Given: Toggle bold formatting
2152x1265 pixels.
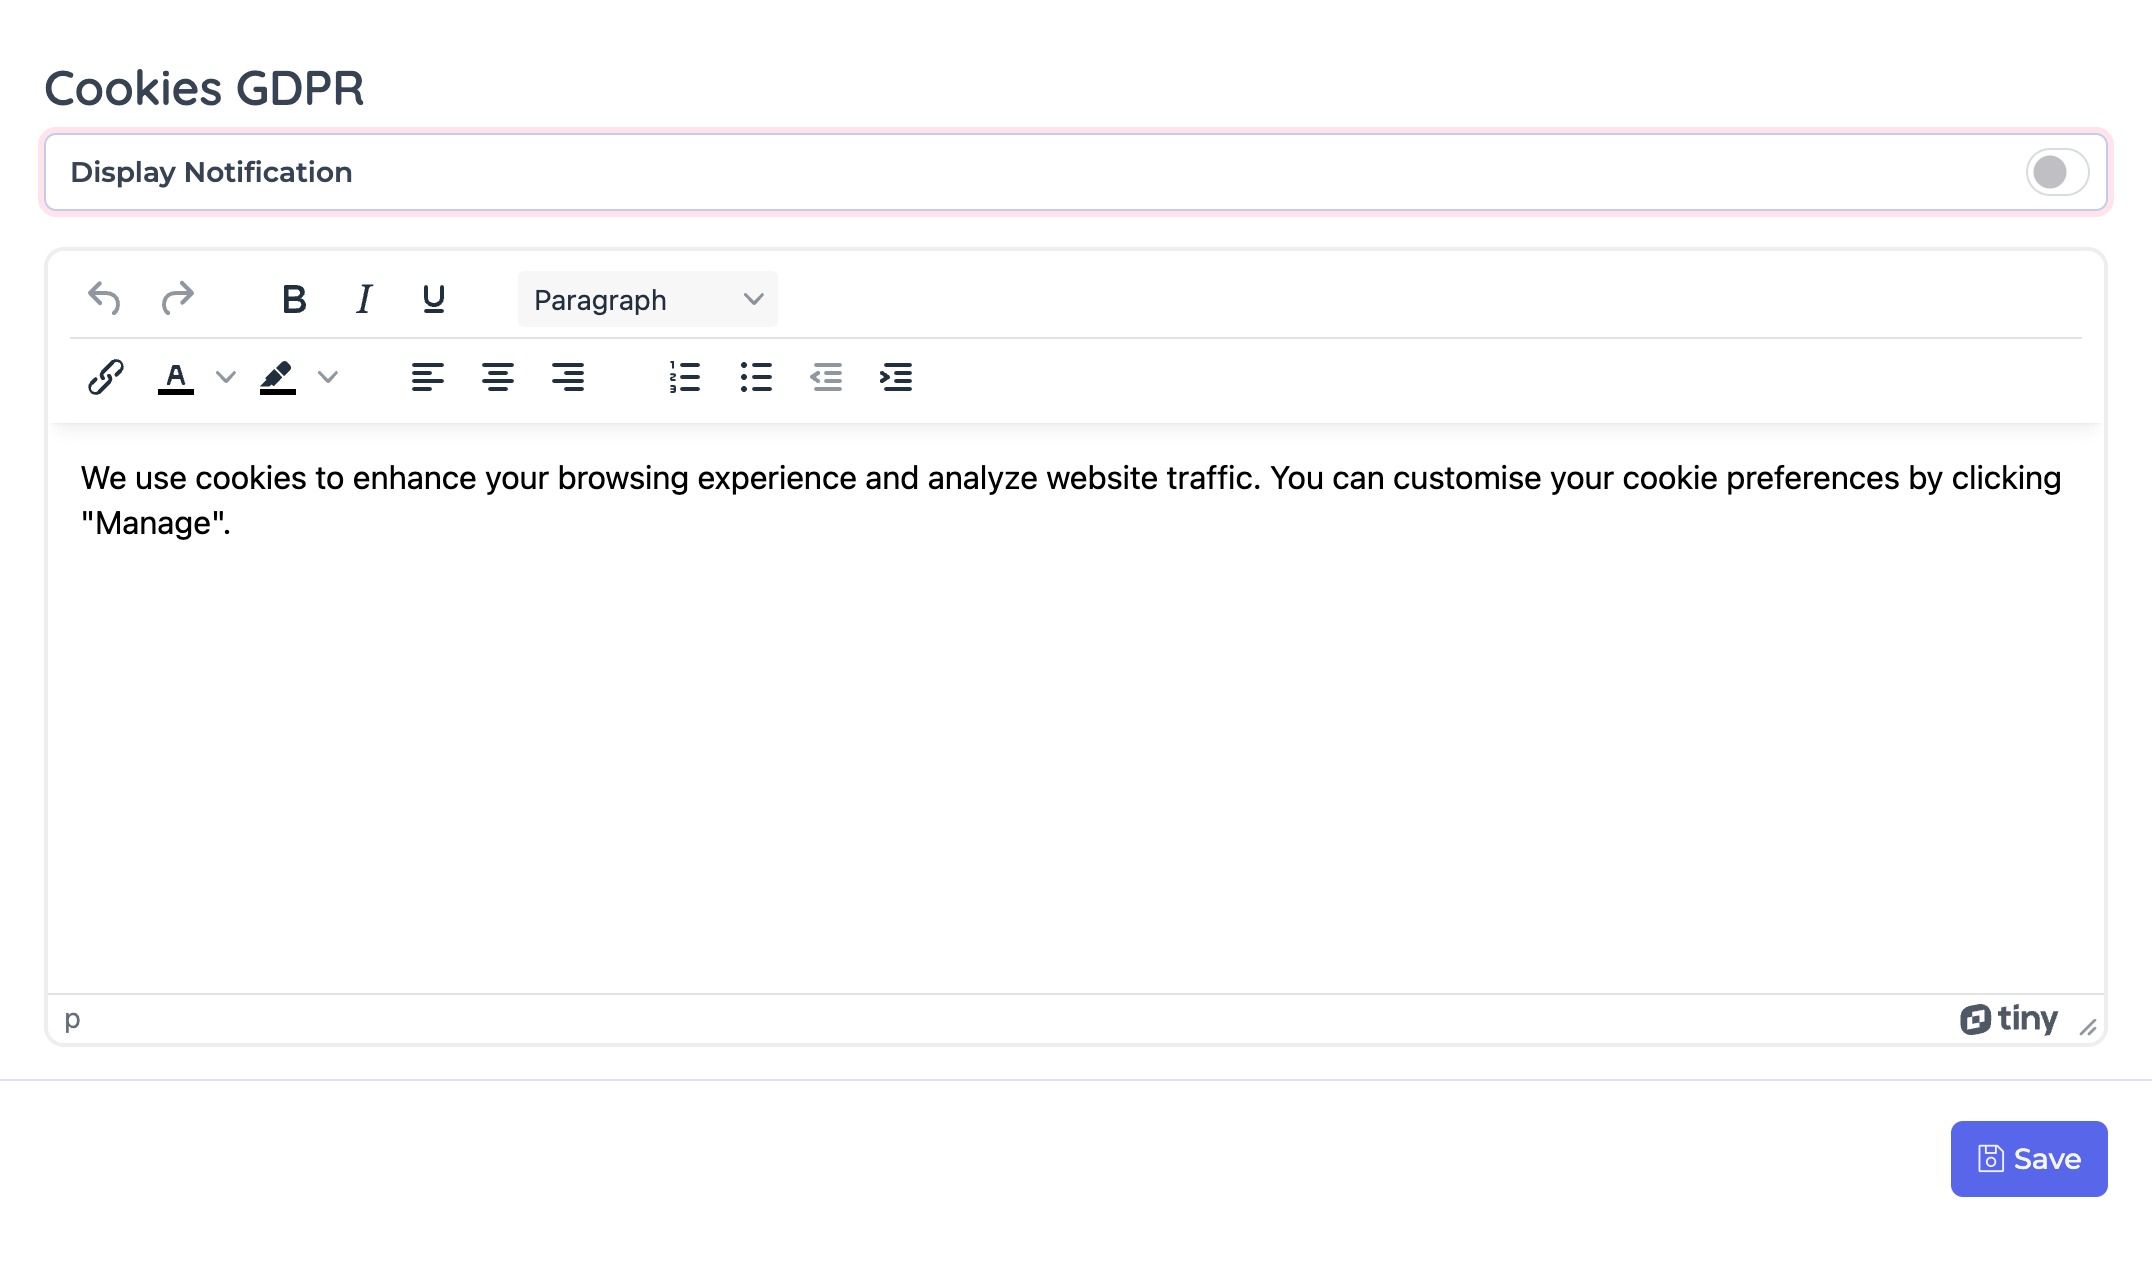Looking at the screenshot, I should coord(294,299).
